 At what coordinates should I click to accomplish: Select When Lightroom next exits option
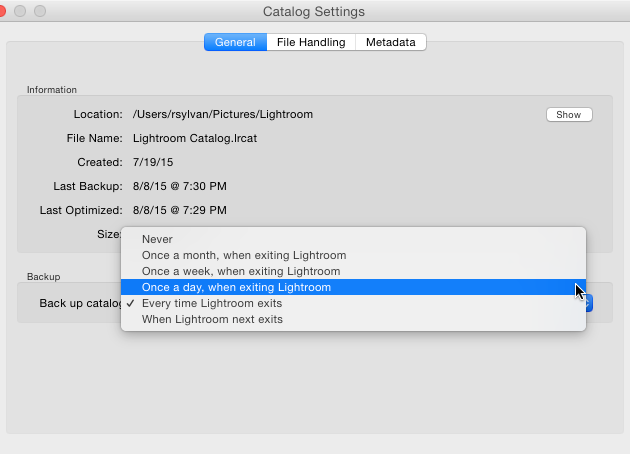(353, 319)
